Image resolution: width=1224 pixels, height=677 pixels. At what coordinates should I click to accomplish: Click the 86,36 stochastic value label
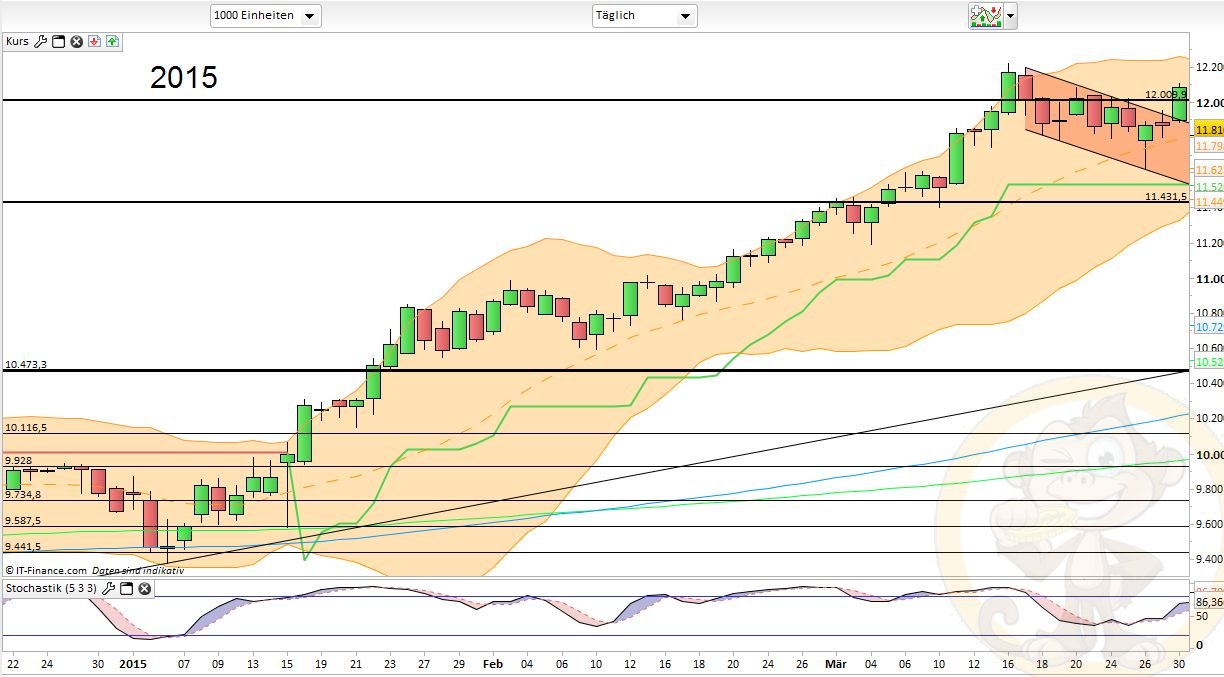(1208, 603)
